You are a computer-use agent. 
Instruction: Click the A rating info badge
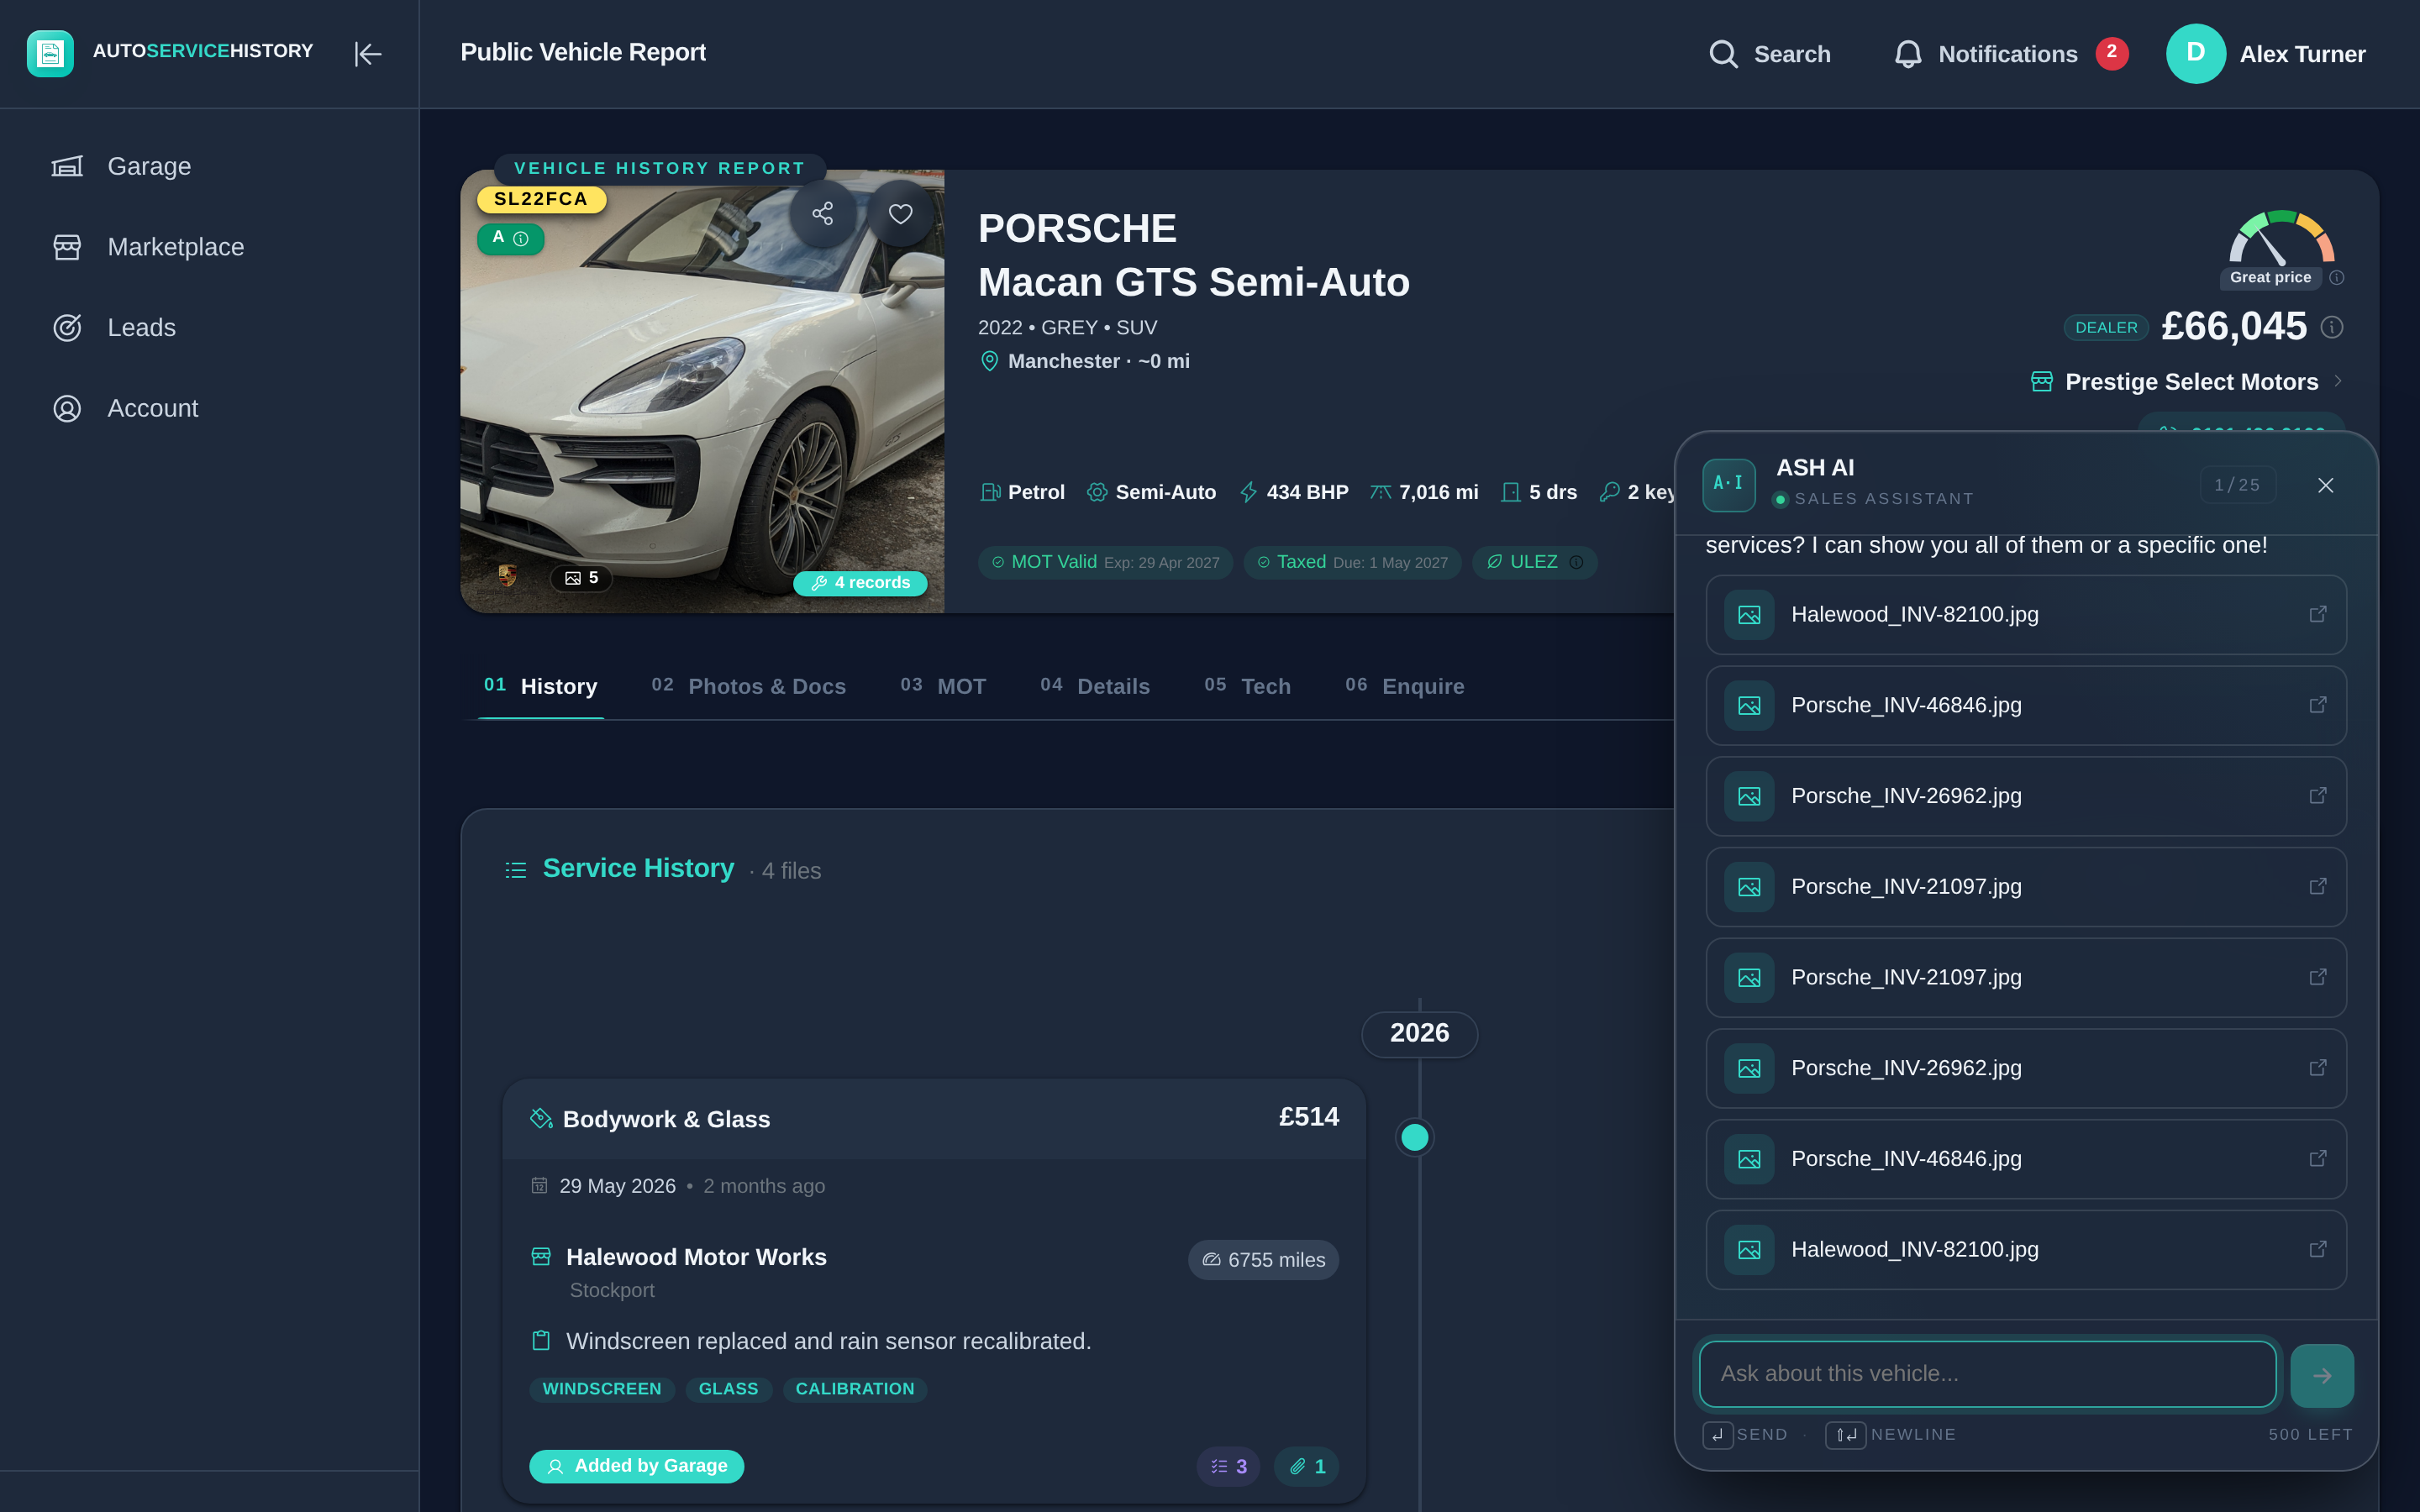point(510,238)
